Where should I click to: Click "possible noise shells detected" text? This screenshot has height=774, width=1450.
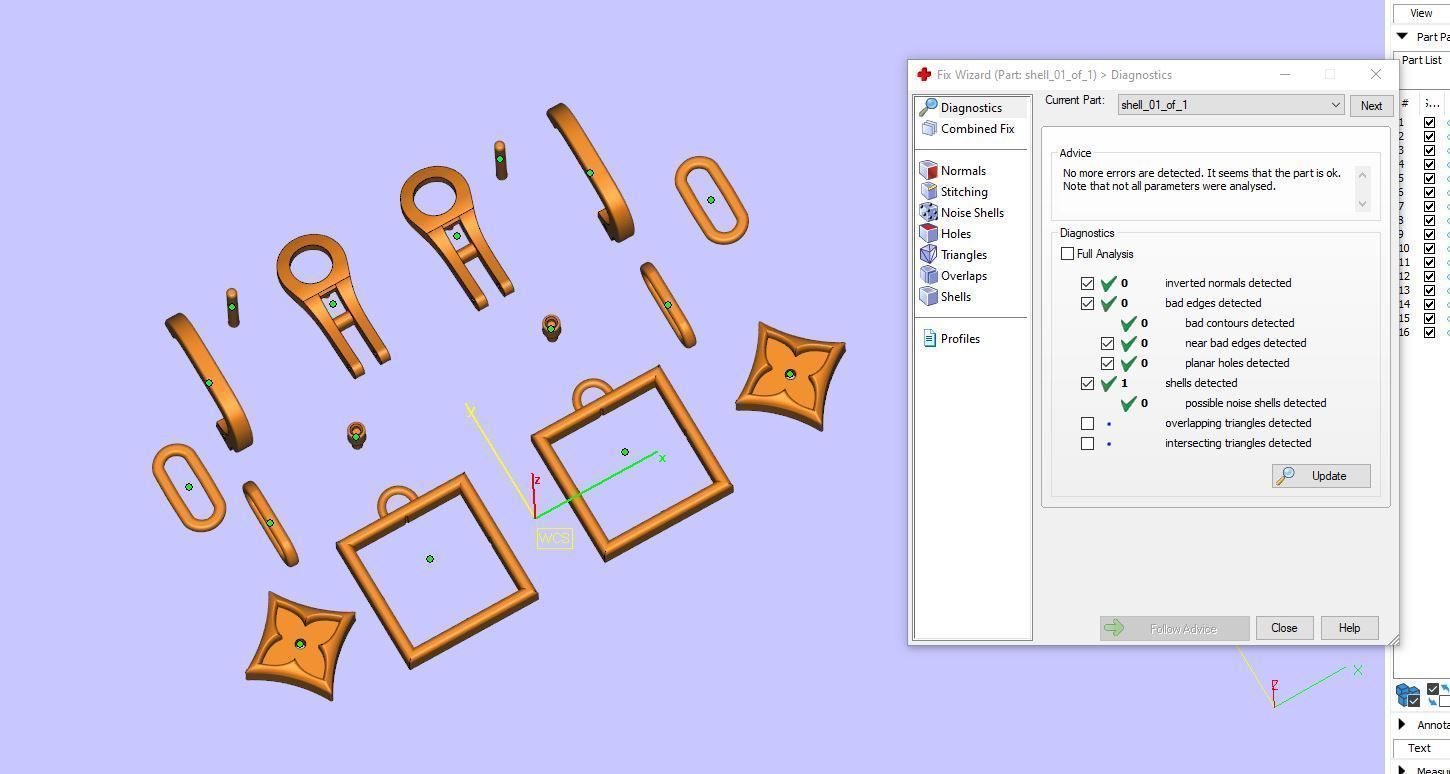point(1255,404)
